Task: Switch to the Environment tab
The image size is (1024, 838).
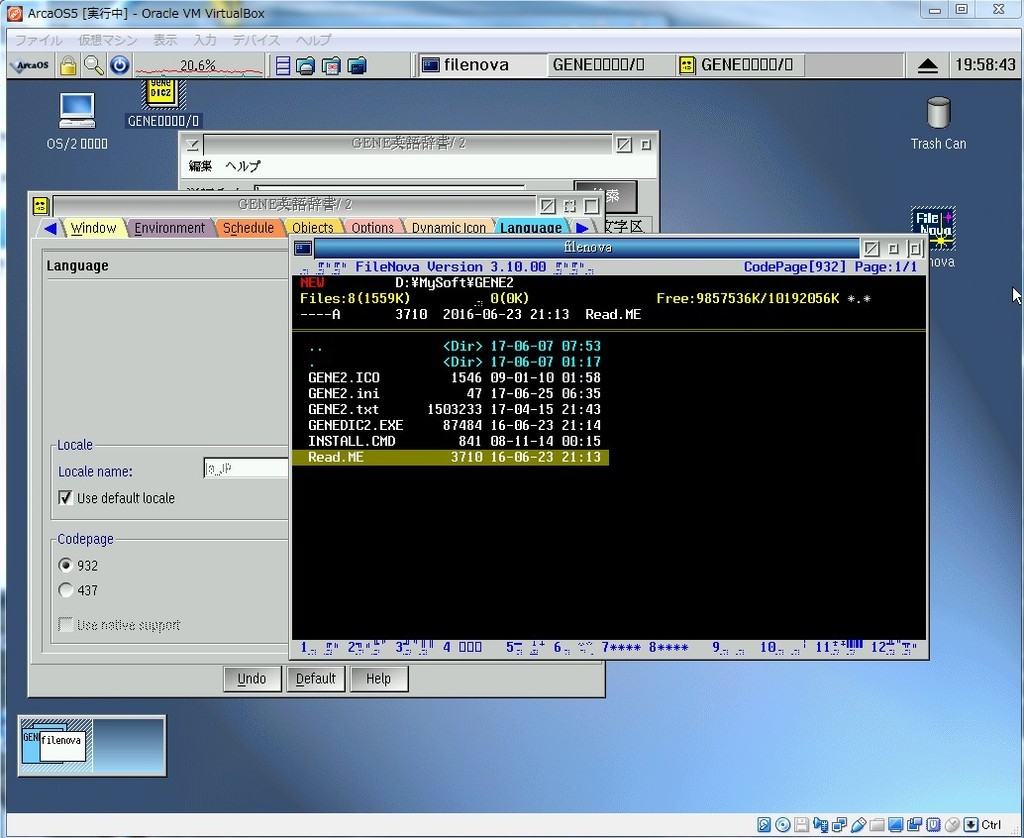Action: 170,228
